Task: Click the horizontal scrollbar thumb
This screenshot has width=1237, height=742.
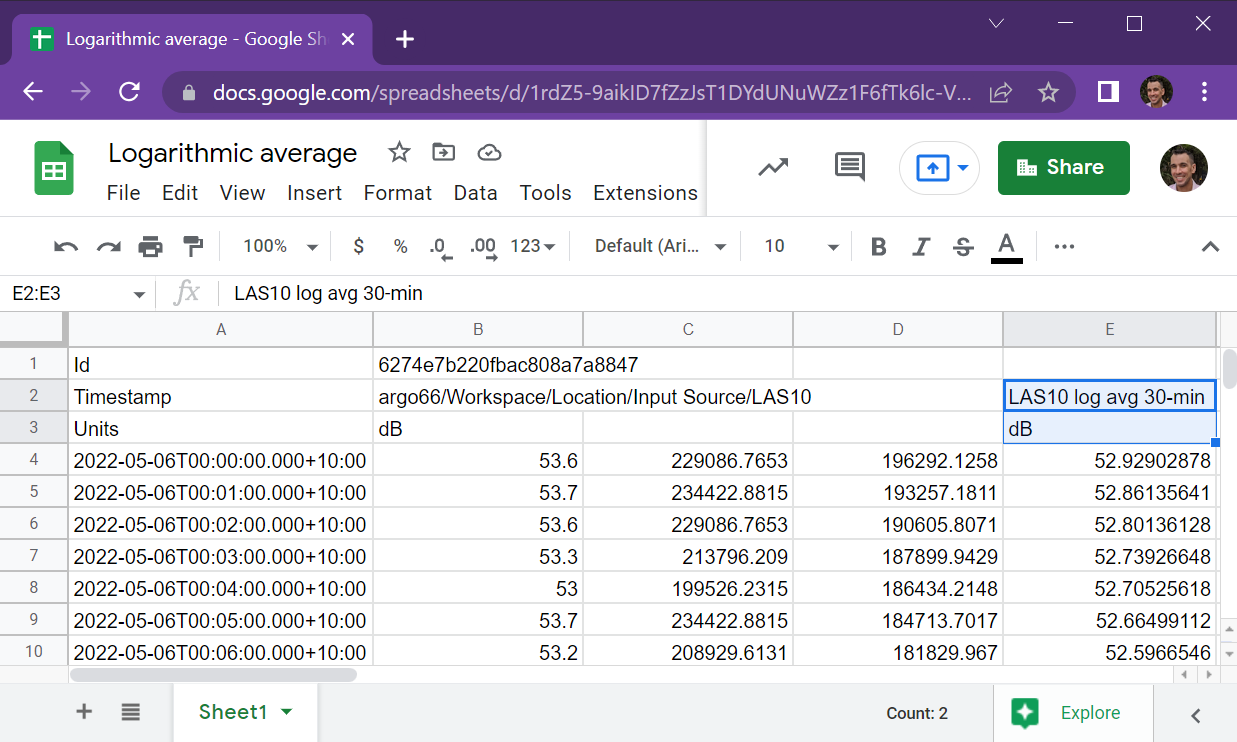Action: point(213,675)
